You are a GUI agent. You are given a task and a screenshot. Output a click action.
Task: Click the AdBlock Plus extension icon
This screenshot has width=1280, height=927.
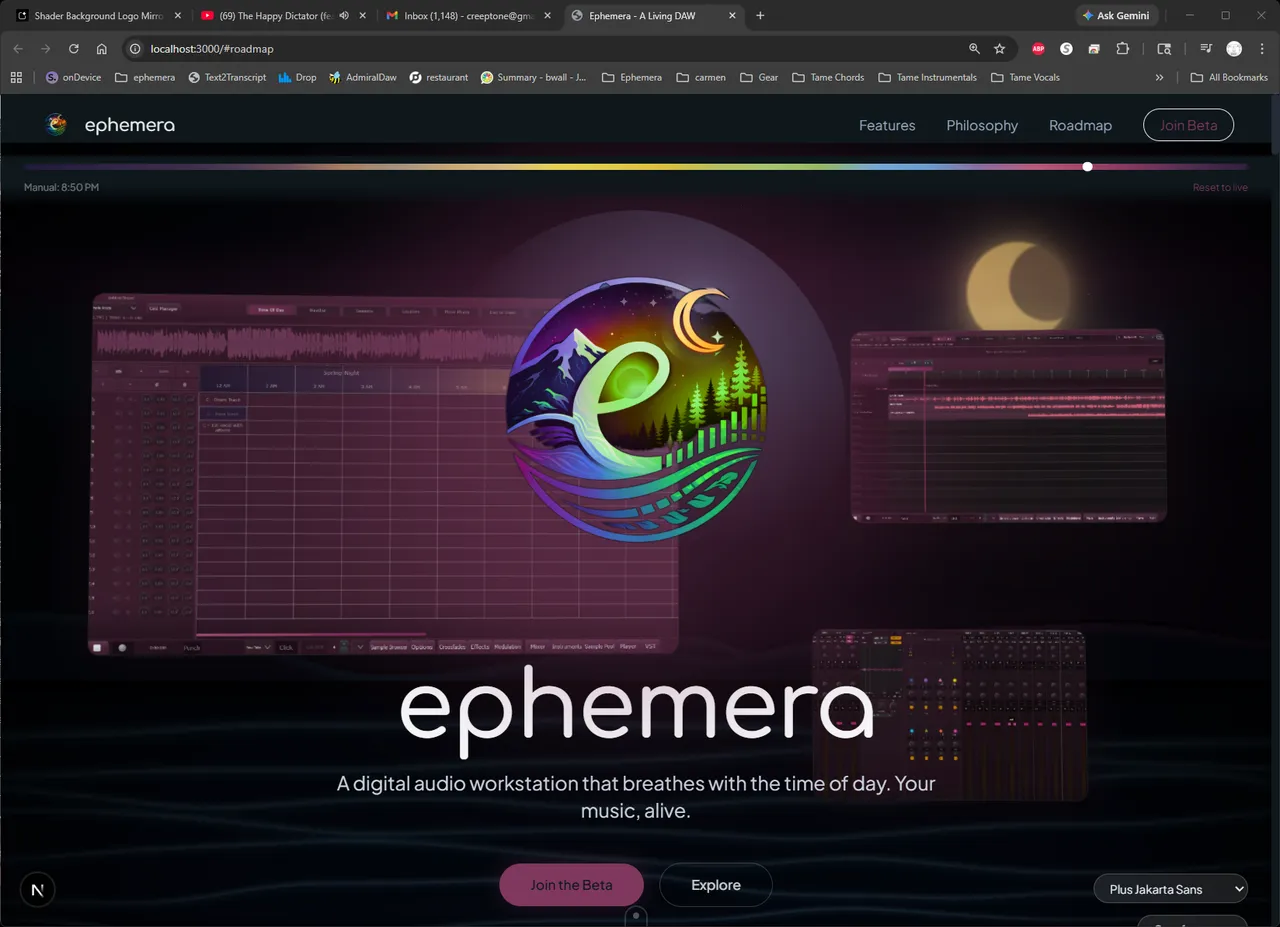(x=1039, y=49)
